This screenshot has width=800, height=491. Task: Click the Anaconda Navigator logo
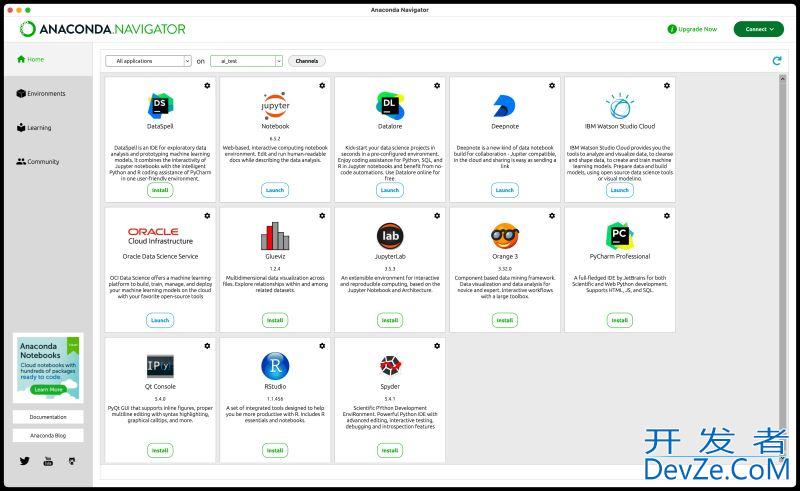tap(103, 29)
